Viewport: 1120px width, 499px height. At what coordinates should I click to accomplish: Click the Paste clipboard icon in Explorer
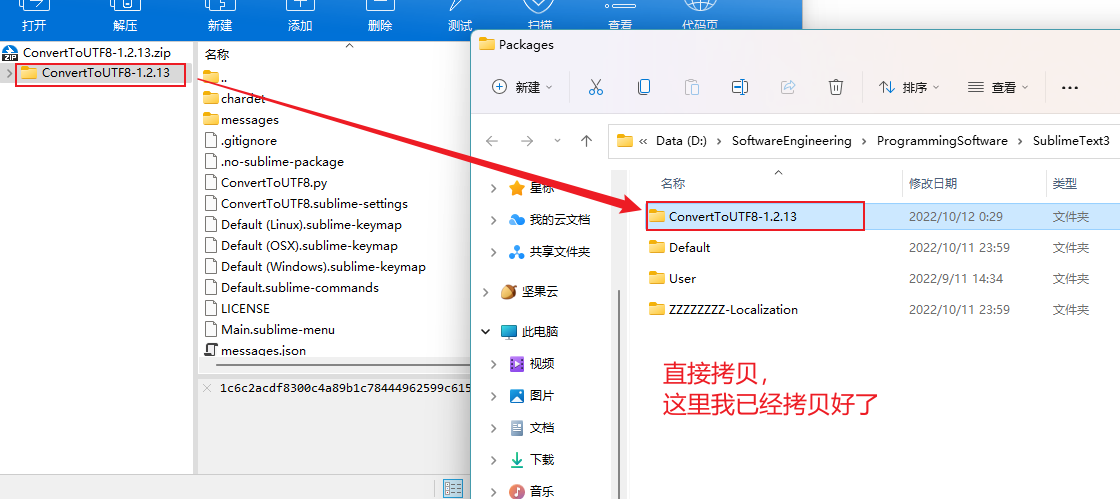click(x=691, y=87)
